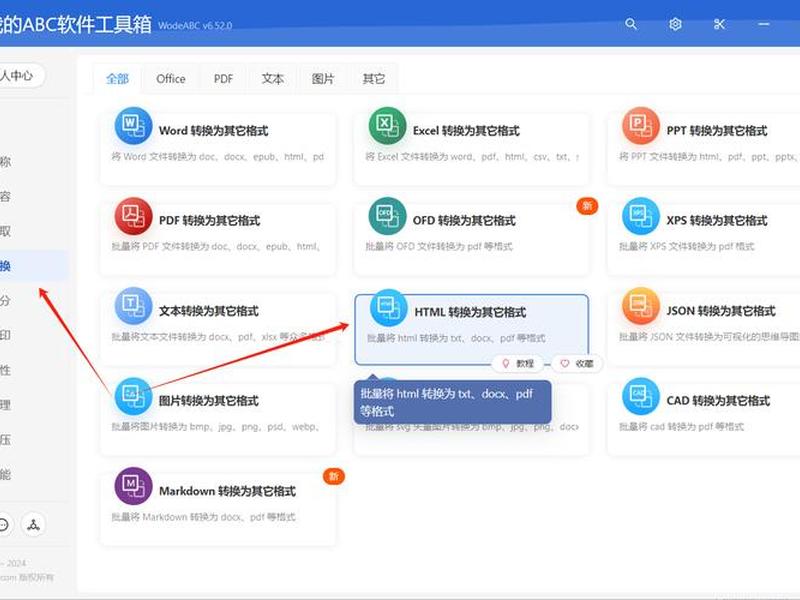Open OFD 转换为其它格式 title
This screenshot has height=600, width=800.
[464, 221]
